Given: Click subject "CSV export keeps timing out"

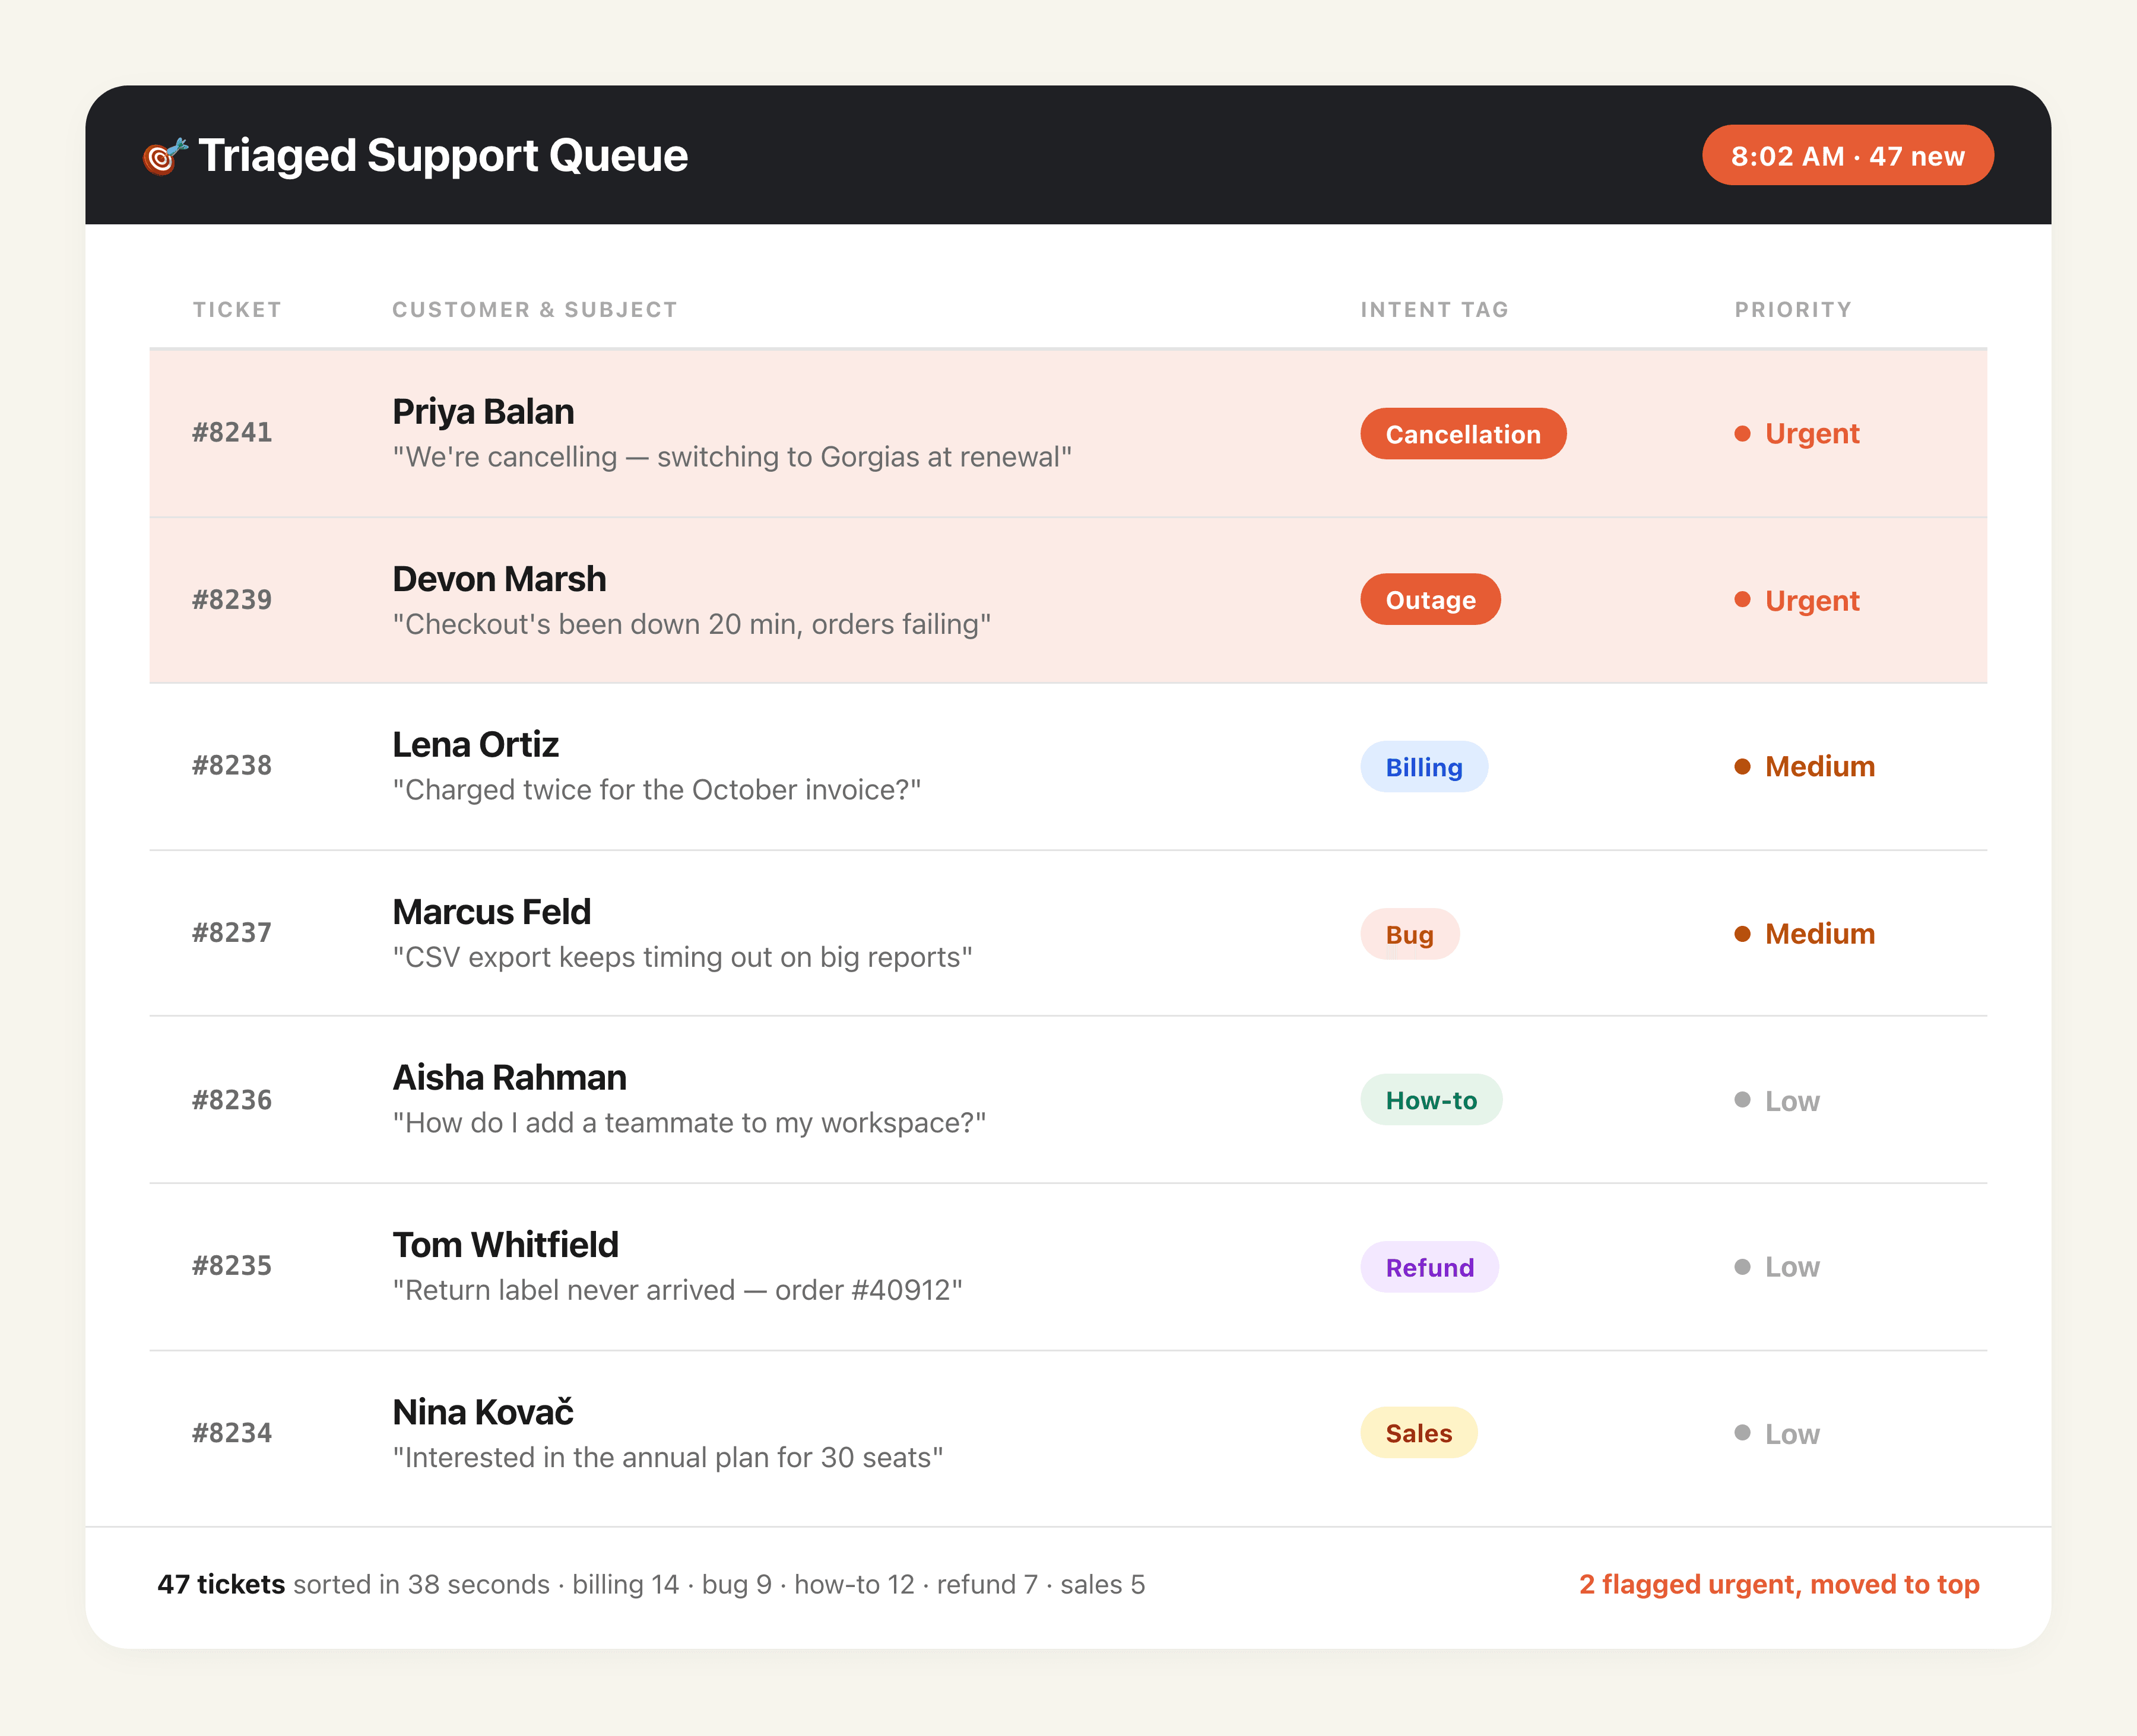Looking at the screenshot, I should 682,957.
